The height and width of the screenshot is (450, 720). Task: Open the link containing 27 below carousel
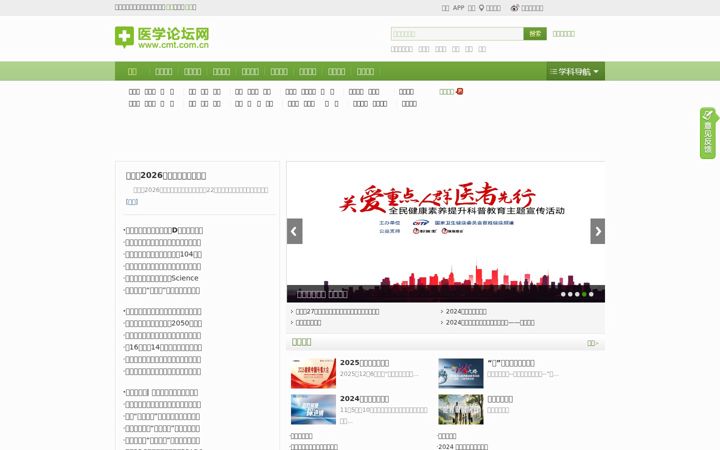coord(337,311)
